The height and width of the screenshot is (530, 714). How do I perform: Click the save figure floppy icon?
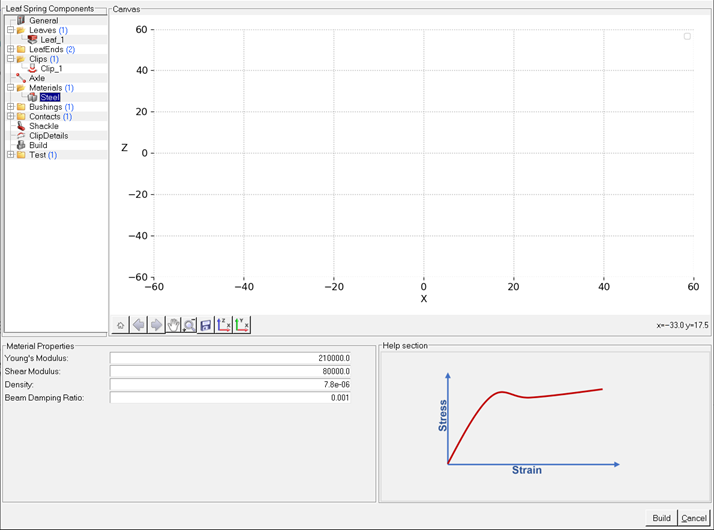[x=206, y=325]
